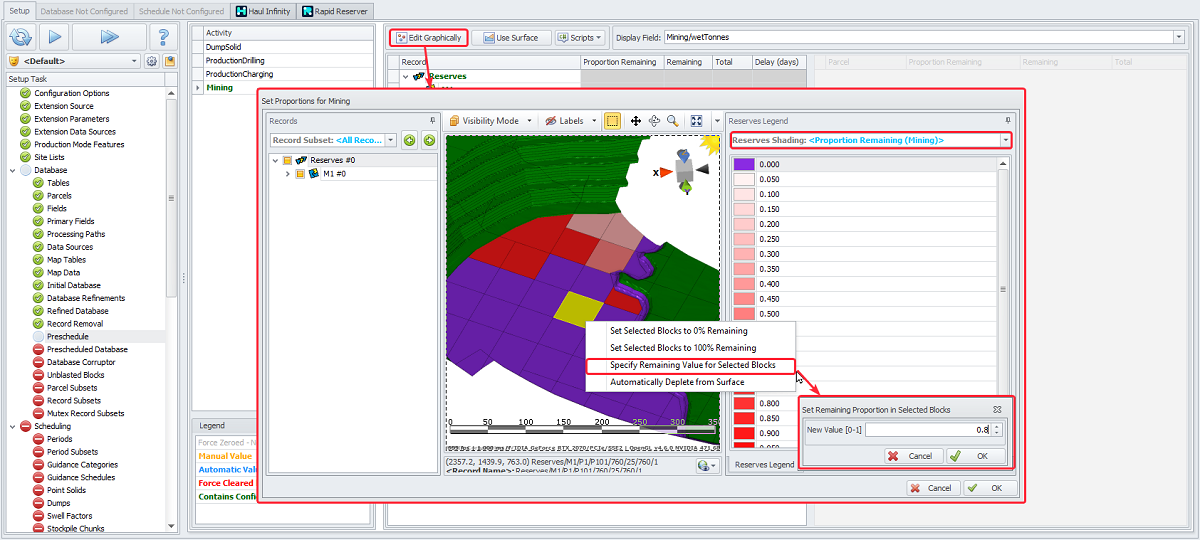
Task: Click the 0.000 purple legend swatch
Action: [x=743, y=164]
